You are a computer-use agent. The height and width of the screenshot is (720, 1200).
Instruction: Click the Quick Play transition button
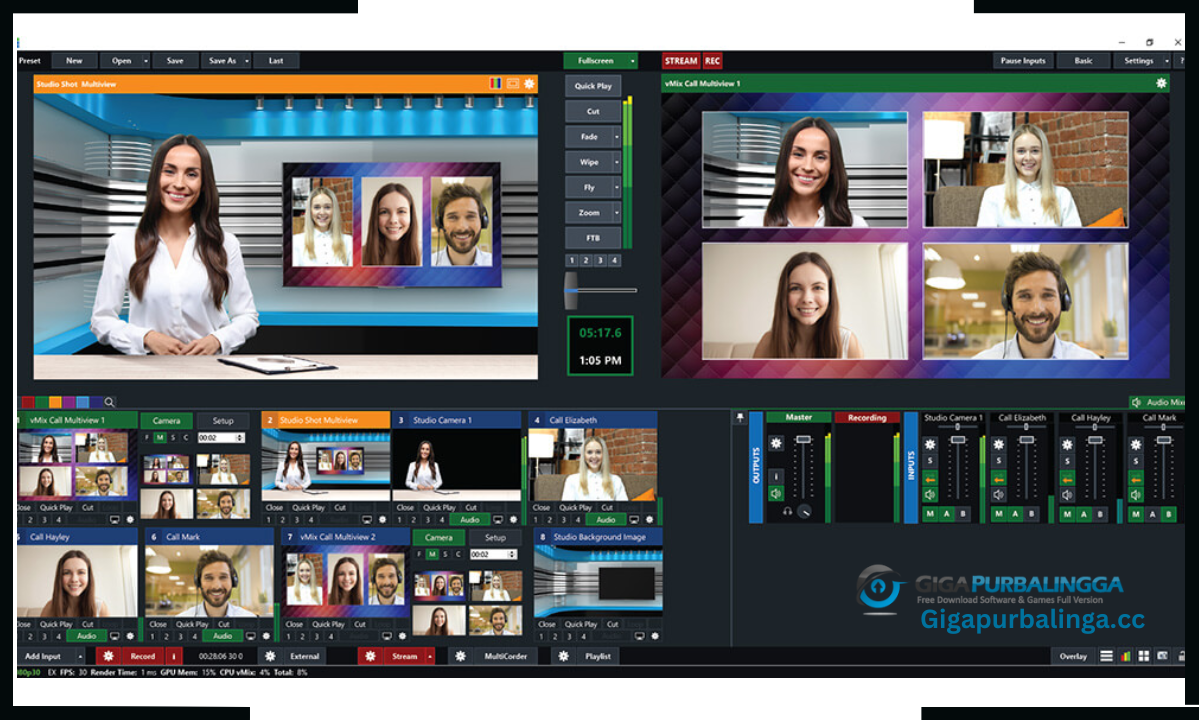coord(593,86)
